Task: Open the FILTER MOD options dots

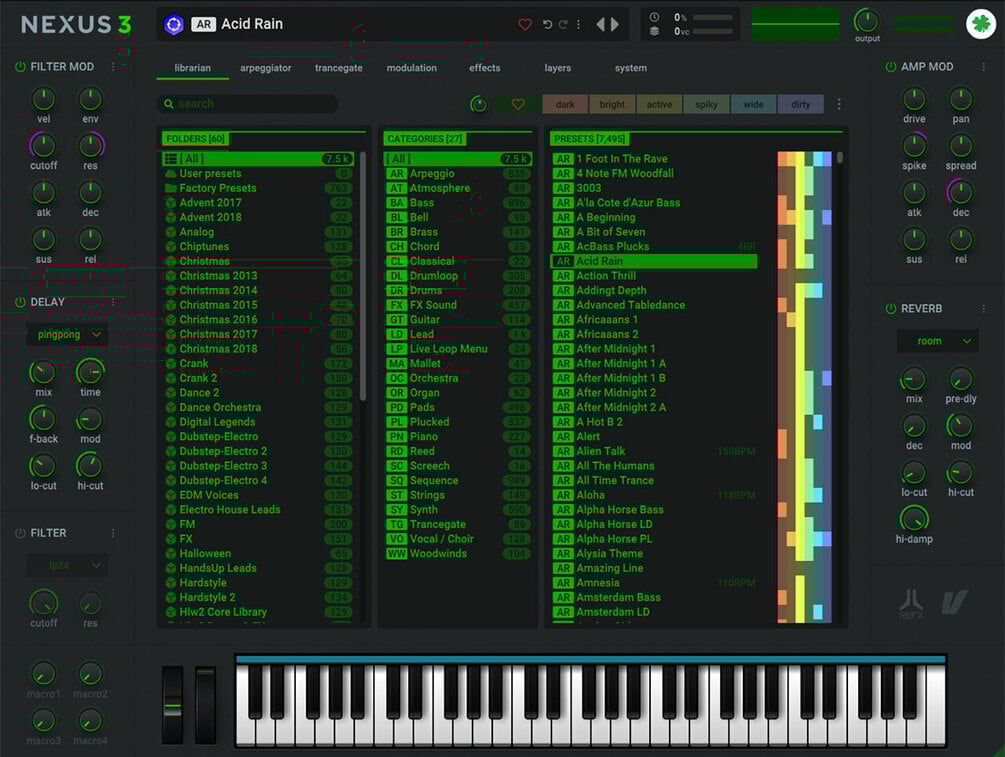Action: 113,67
